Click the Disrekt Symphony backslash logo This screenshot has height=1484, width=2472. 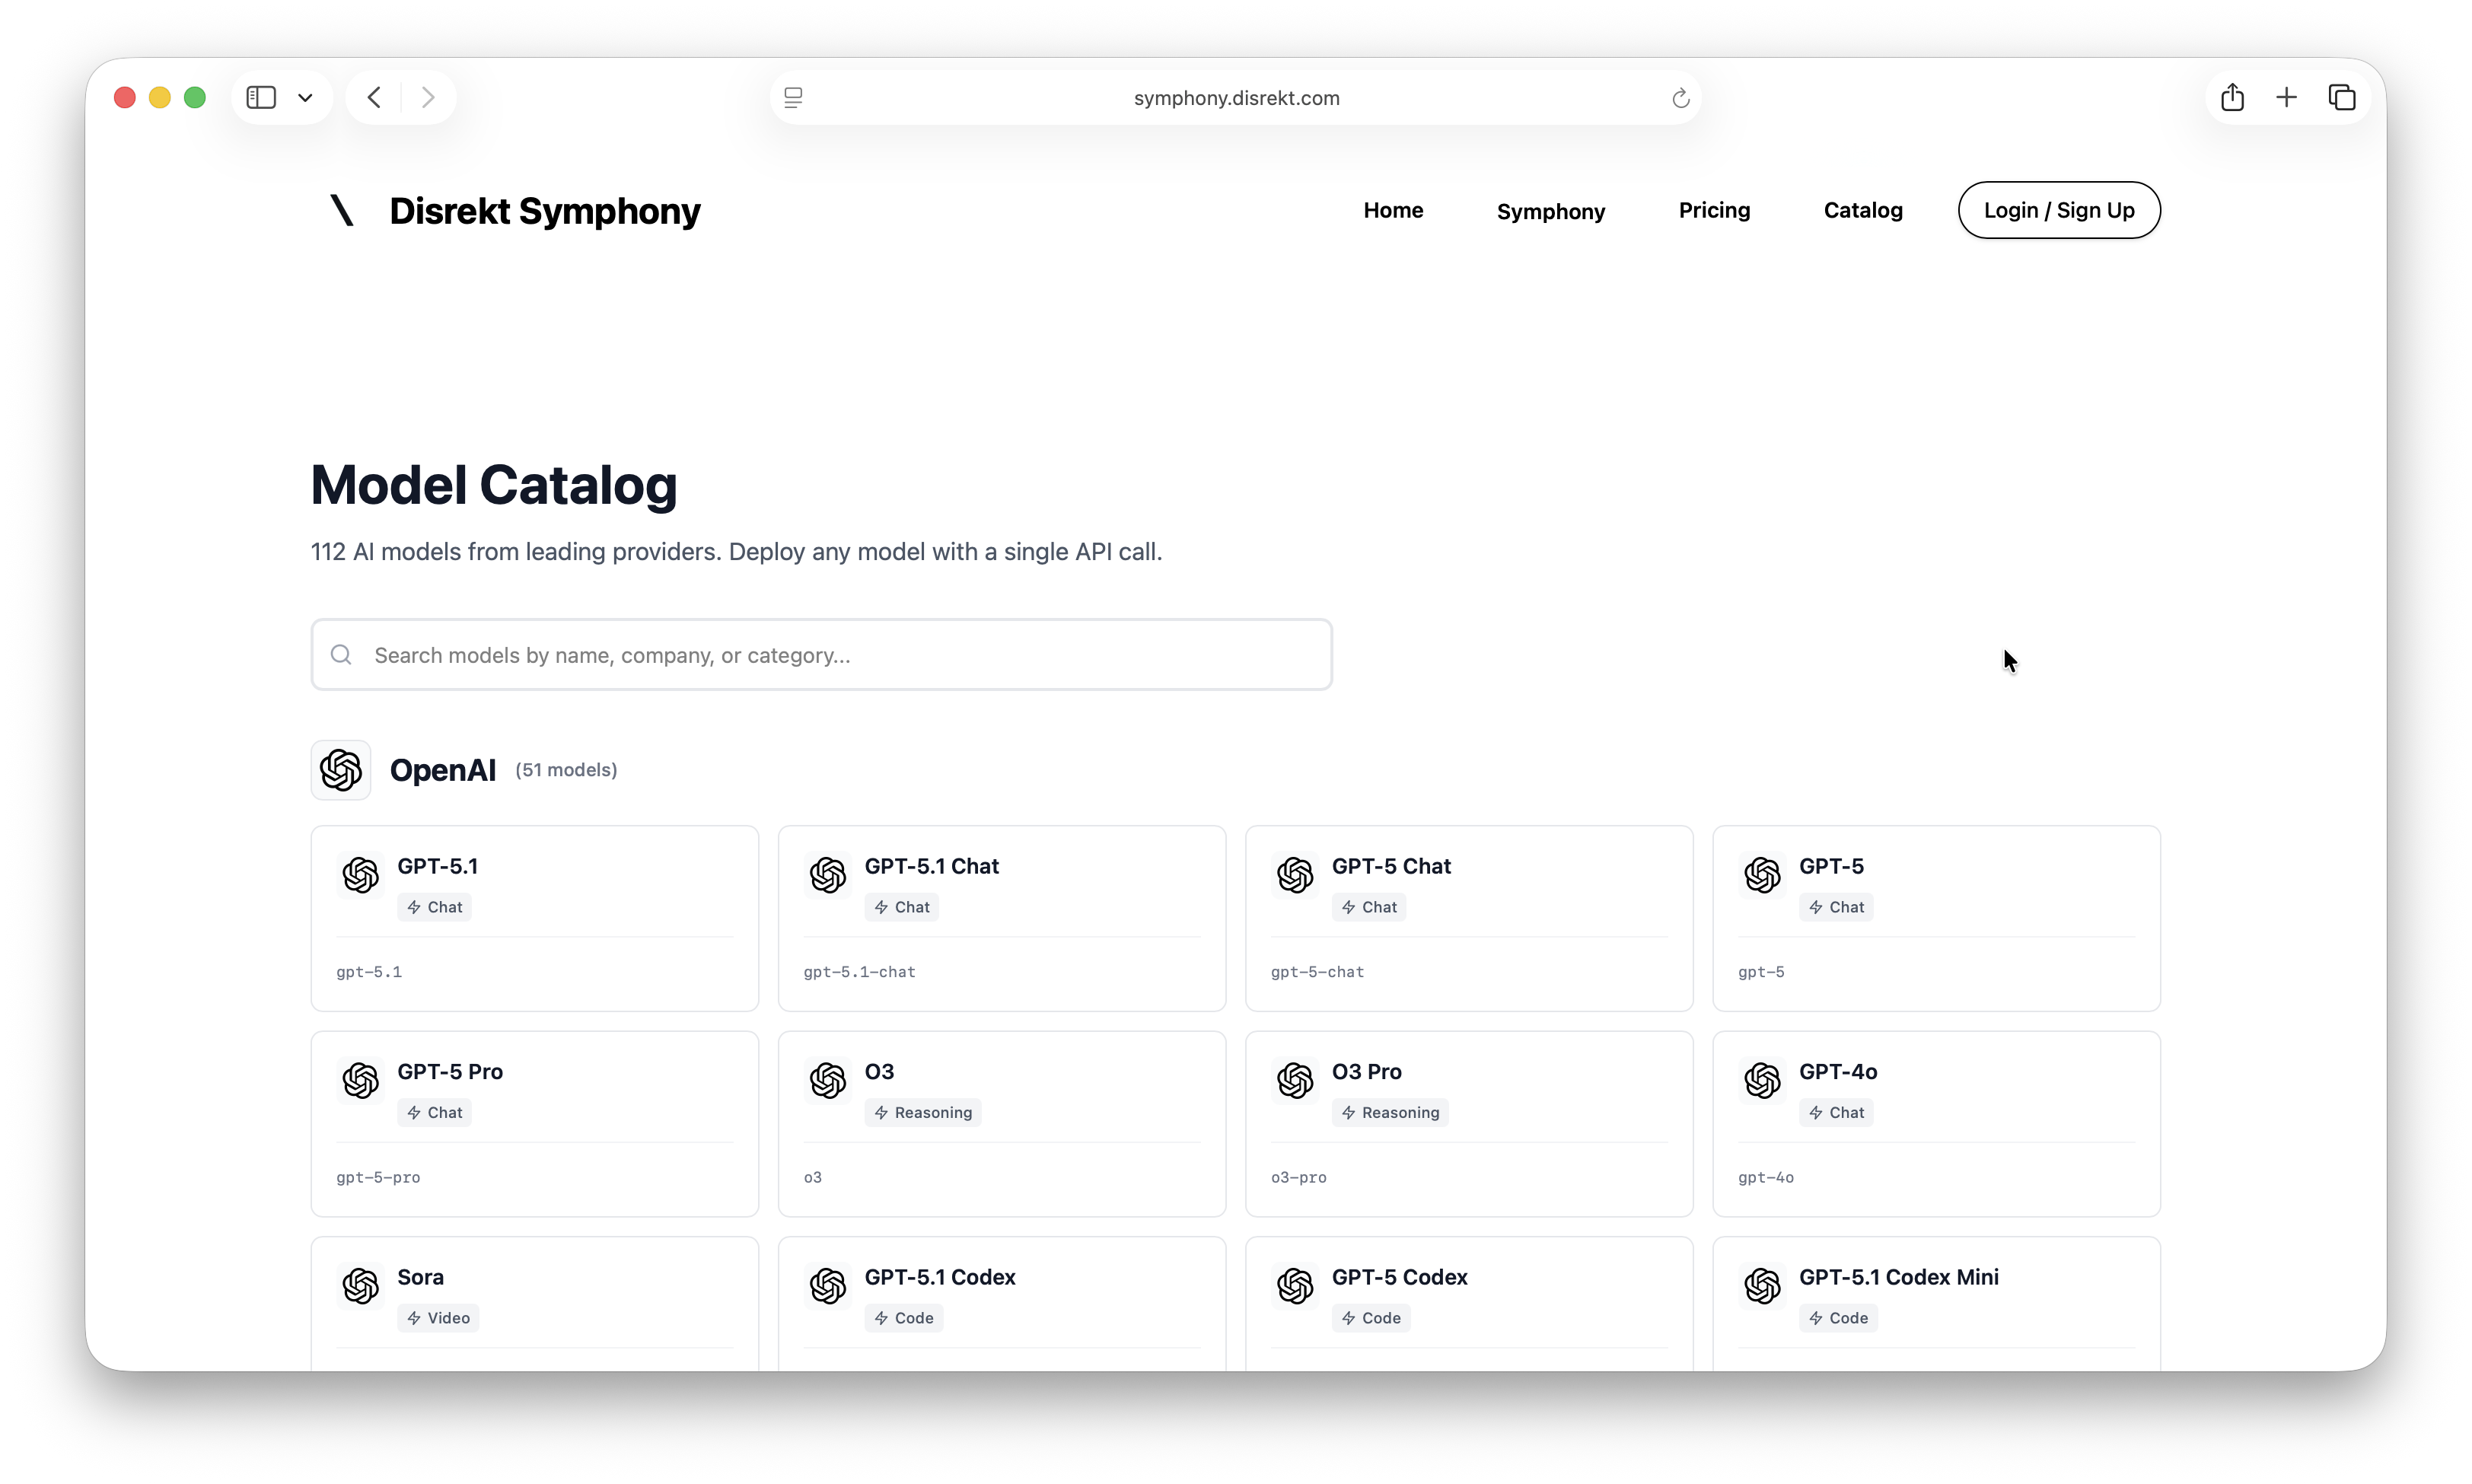click(342, 211)
